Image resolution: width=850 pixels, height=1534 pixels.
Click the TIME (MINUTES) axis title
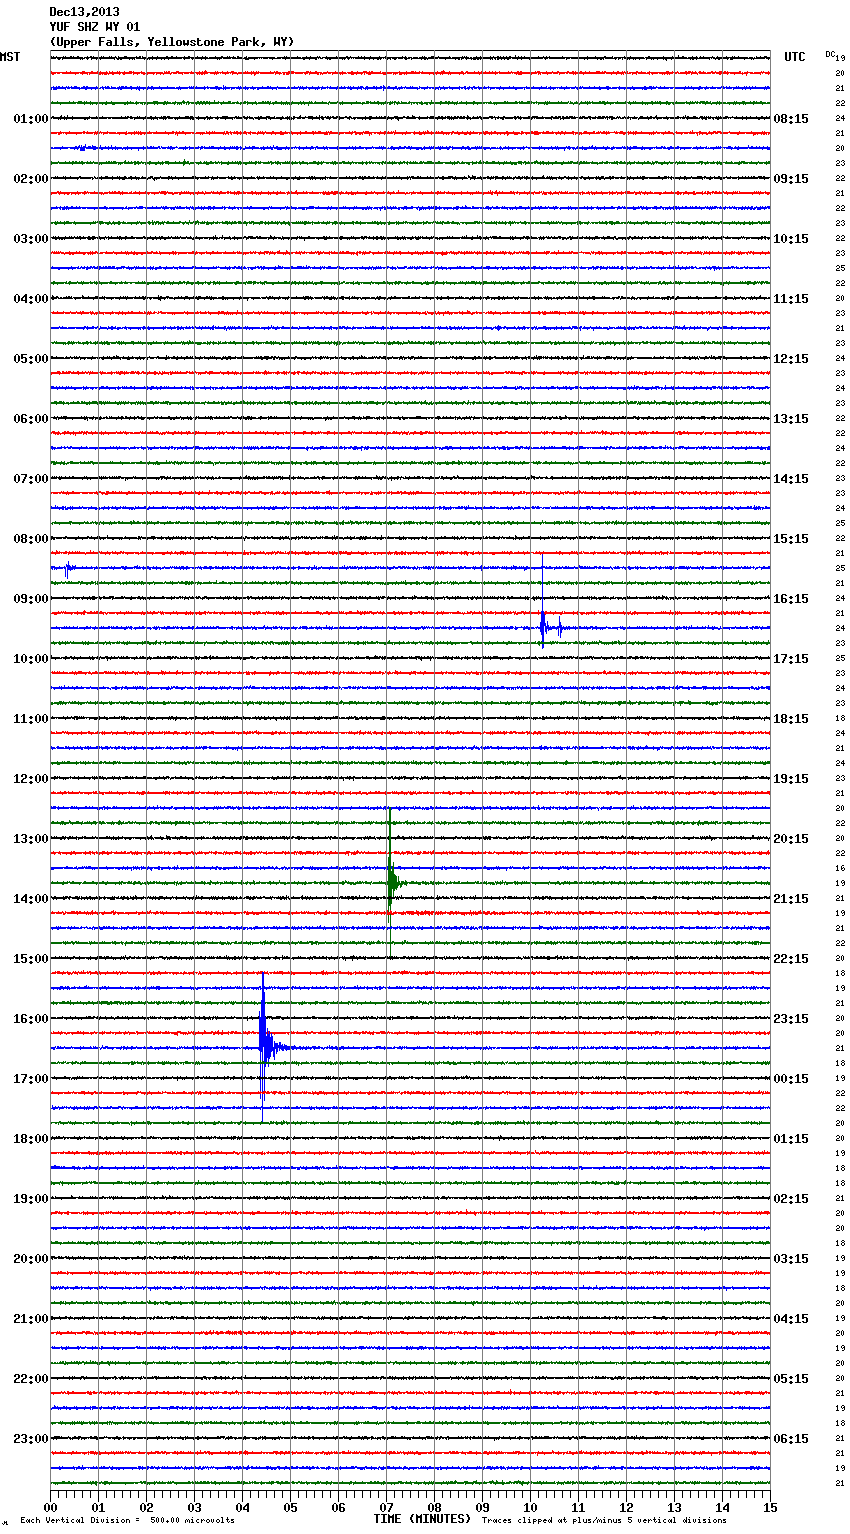[422, 1519]
